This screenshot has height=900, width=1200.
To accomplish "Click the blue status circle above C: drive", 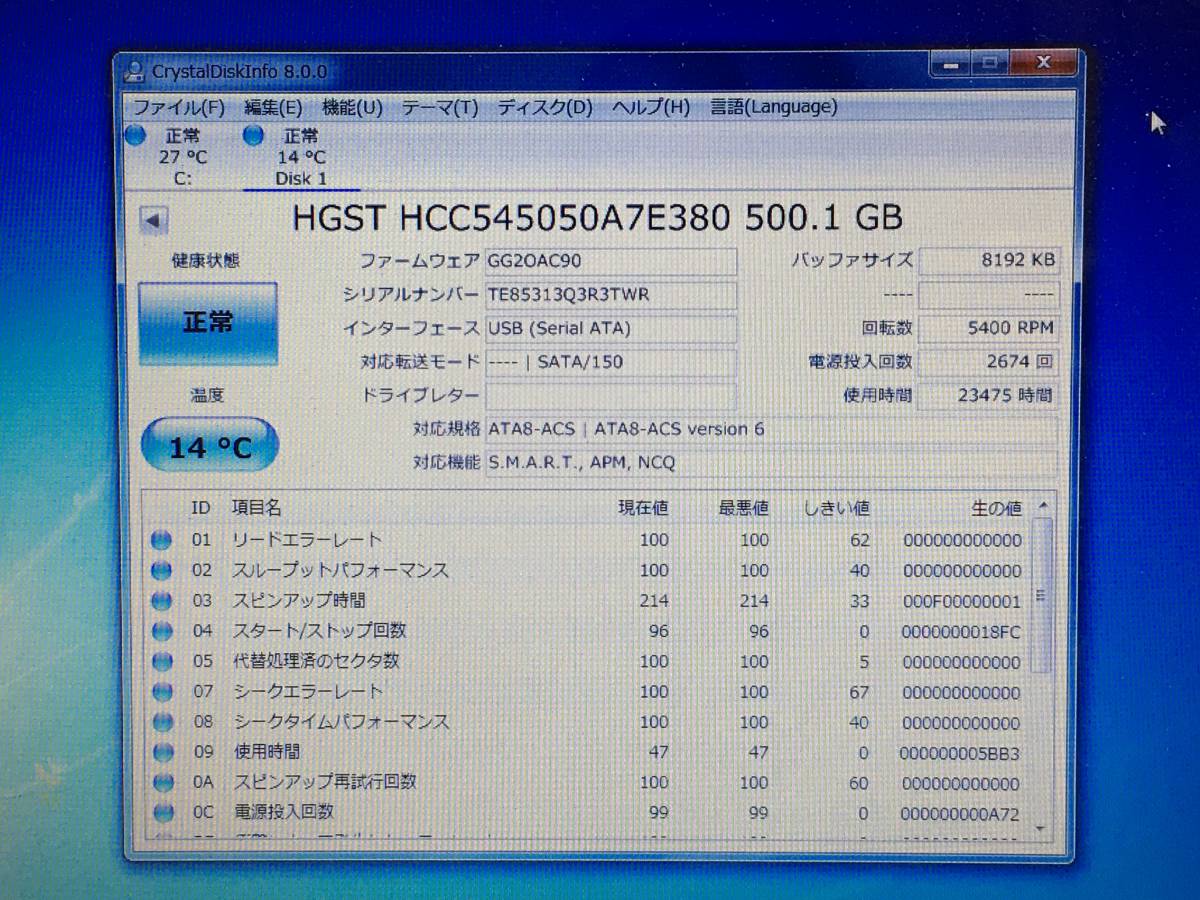I will point(136,136).
